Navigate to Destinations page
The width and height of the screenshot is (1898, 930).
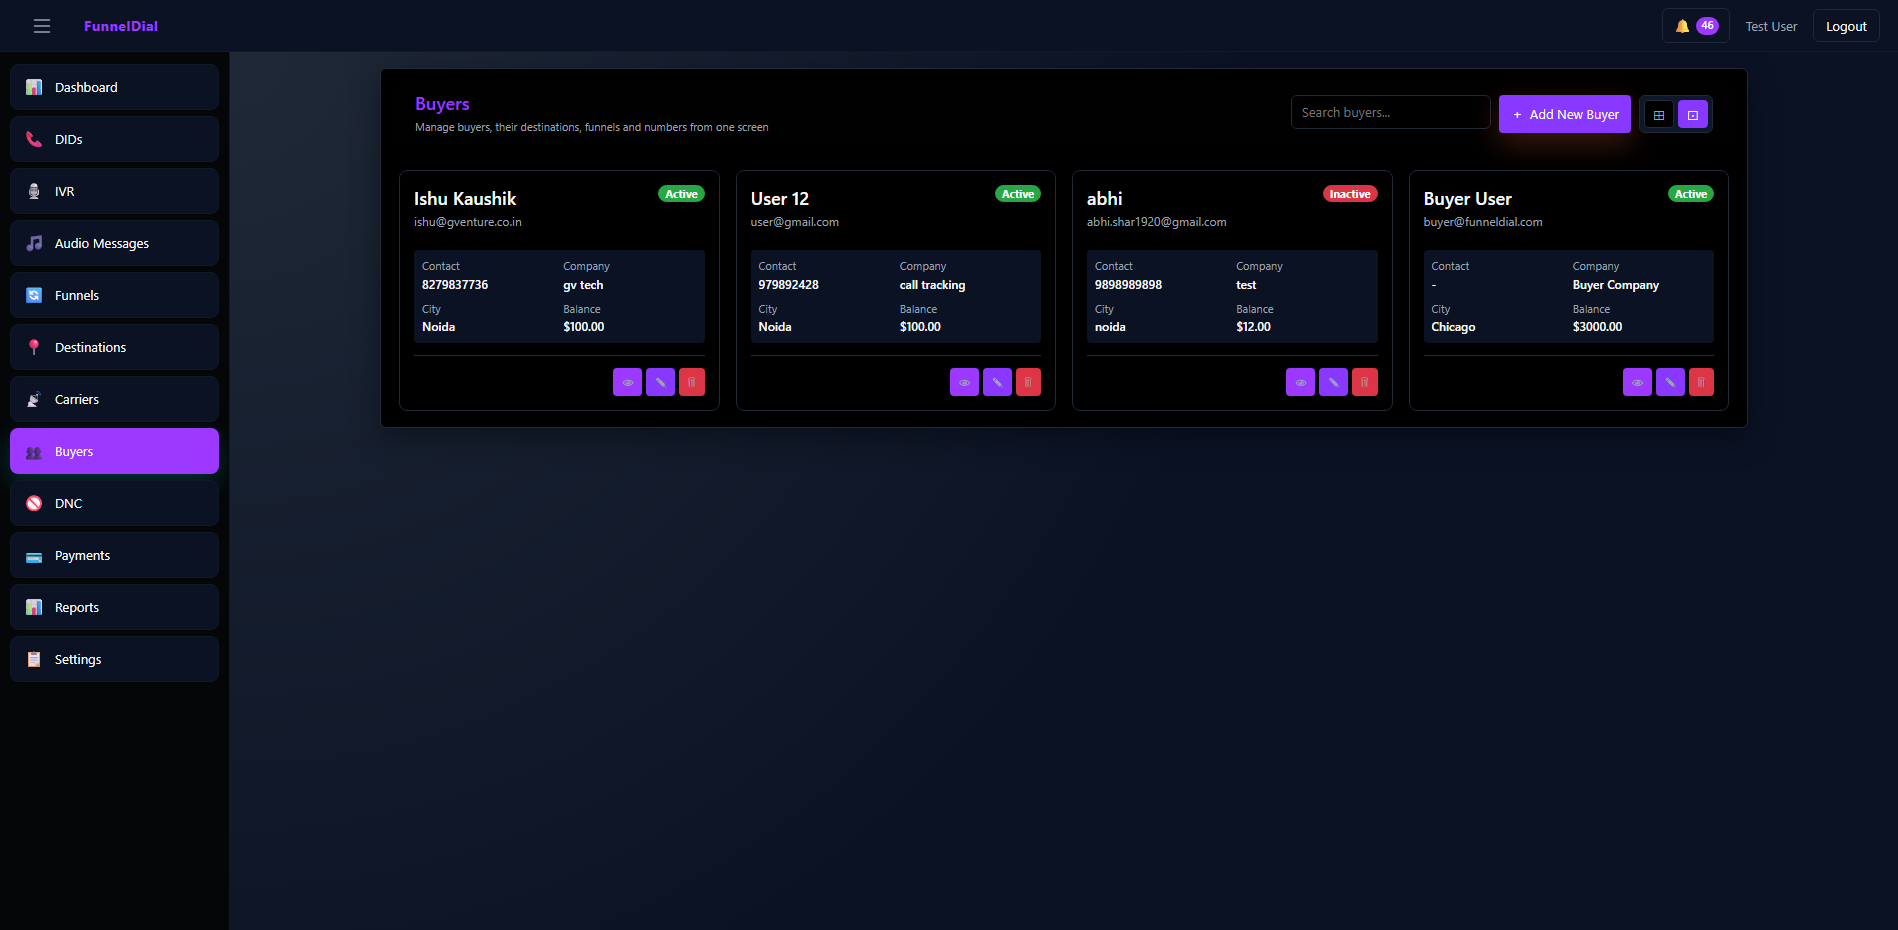(114, 347)
